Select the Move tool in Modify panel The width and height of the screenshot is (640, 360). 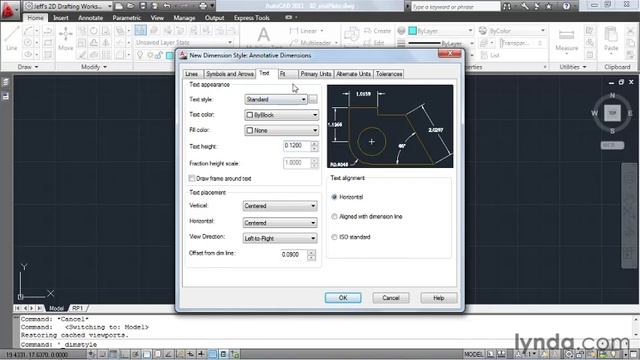point(65,38)
